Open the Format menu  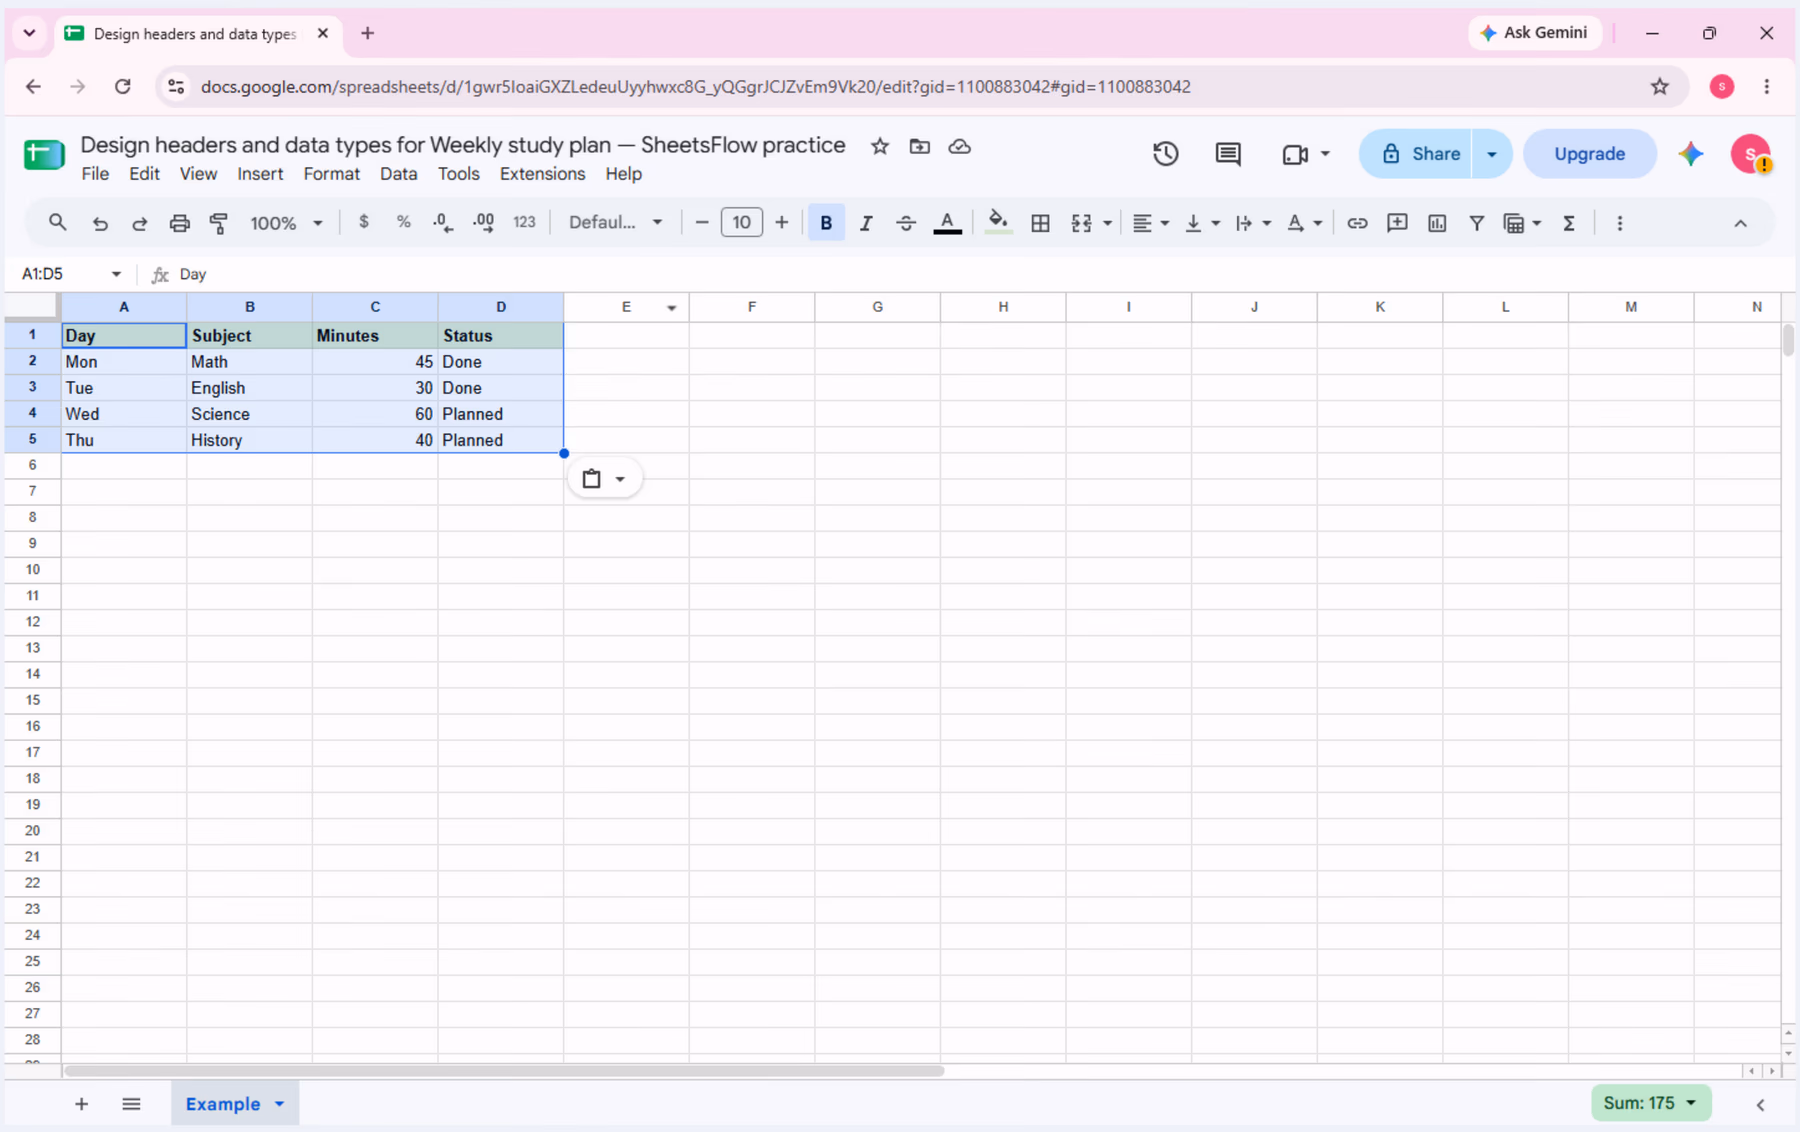(x=331, y=174)
